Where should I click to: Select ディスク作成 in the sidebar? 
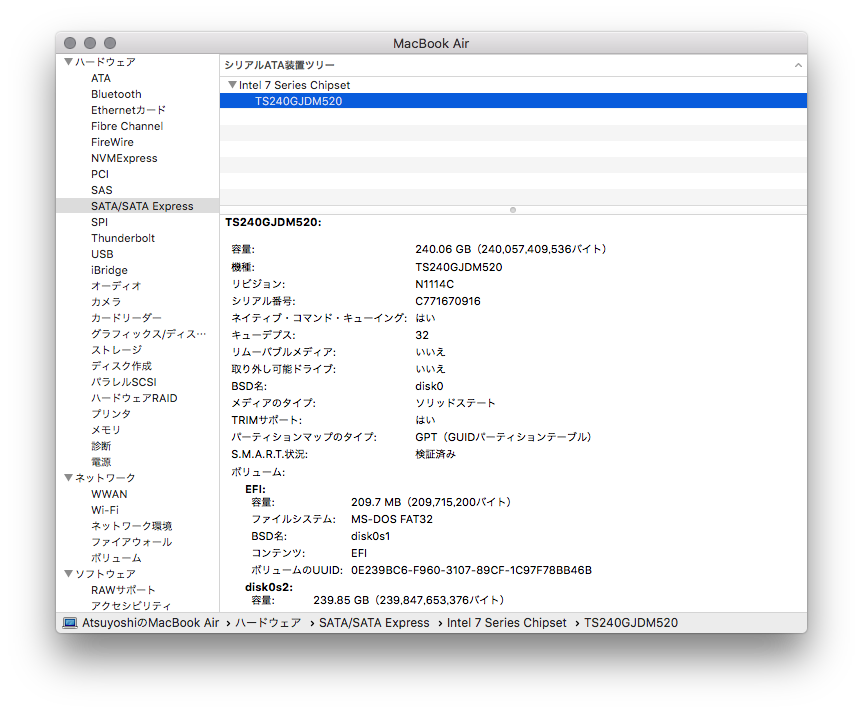point(121,366)
